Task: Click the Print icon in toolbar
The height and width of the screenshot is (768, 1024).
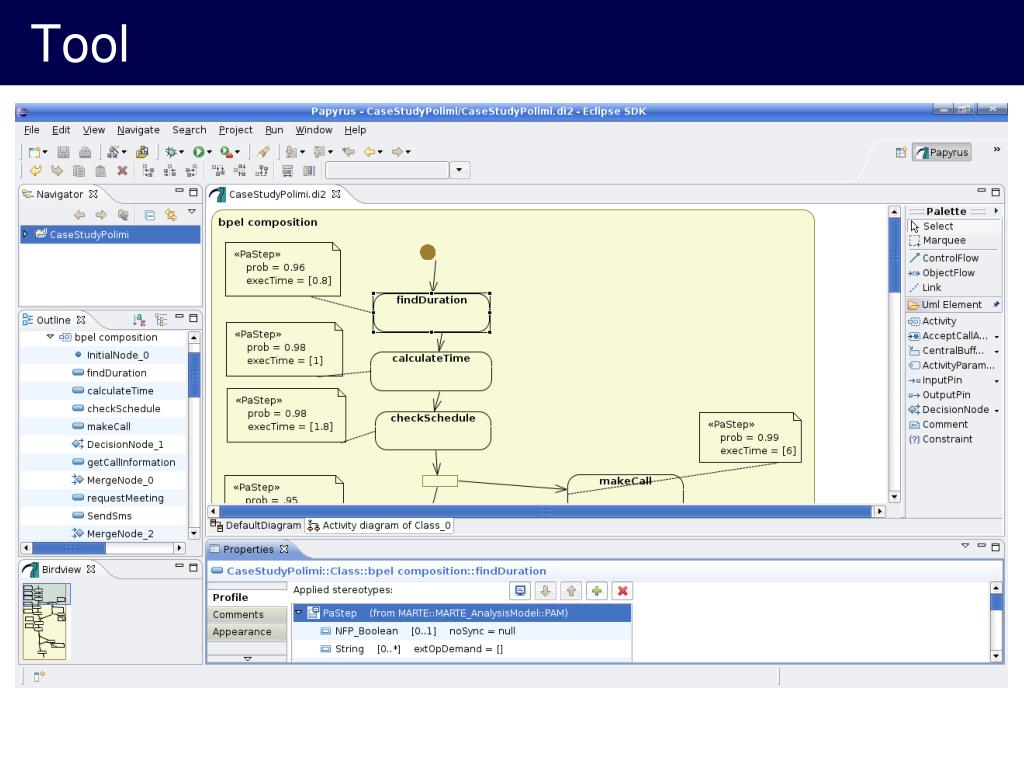Action: pyautogui.click(x=85, y=152)
